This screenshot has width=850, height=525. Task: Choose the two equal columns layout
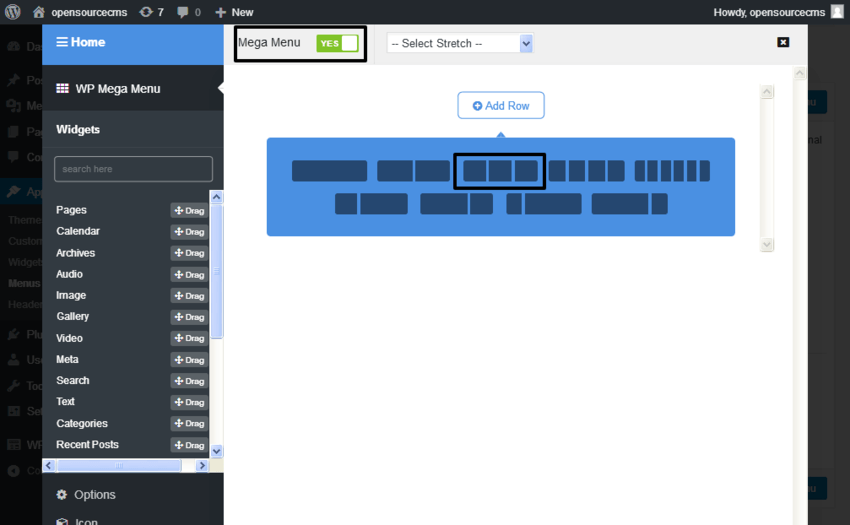[413, 171]
